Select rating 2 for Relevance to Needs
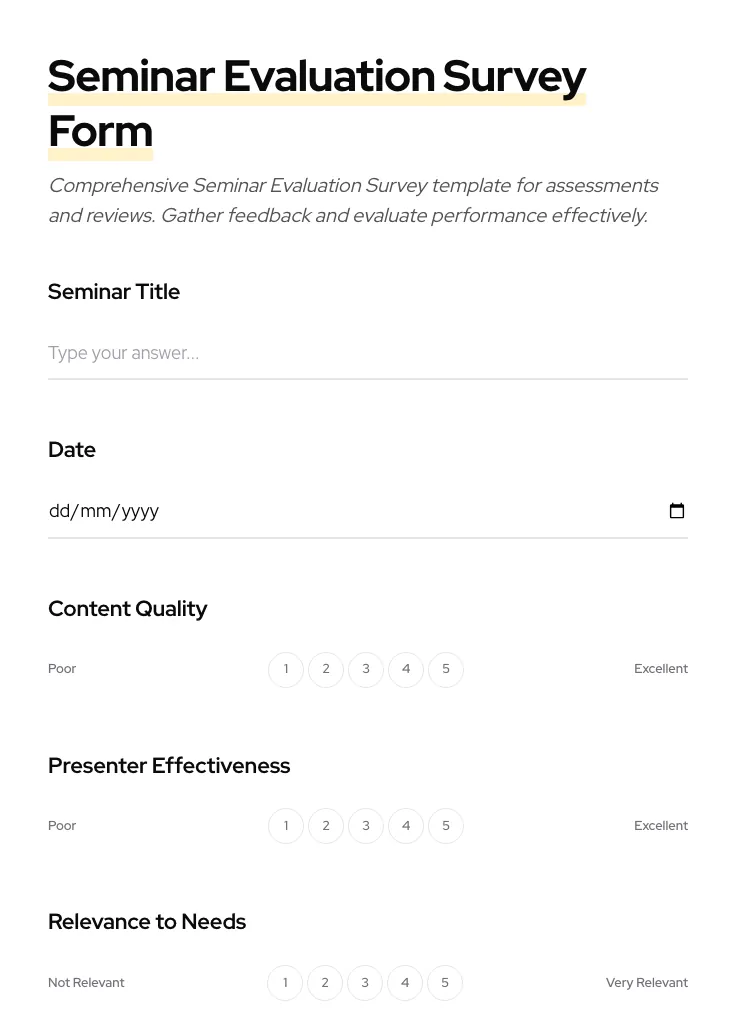Image resolution: width=736 pixels, height=1024 pixels. (325, 982)
